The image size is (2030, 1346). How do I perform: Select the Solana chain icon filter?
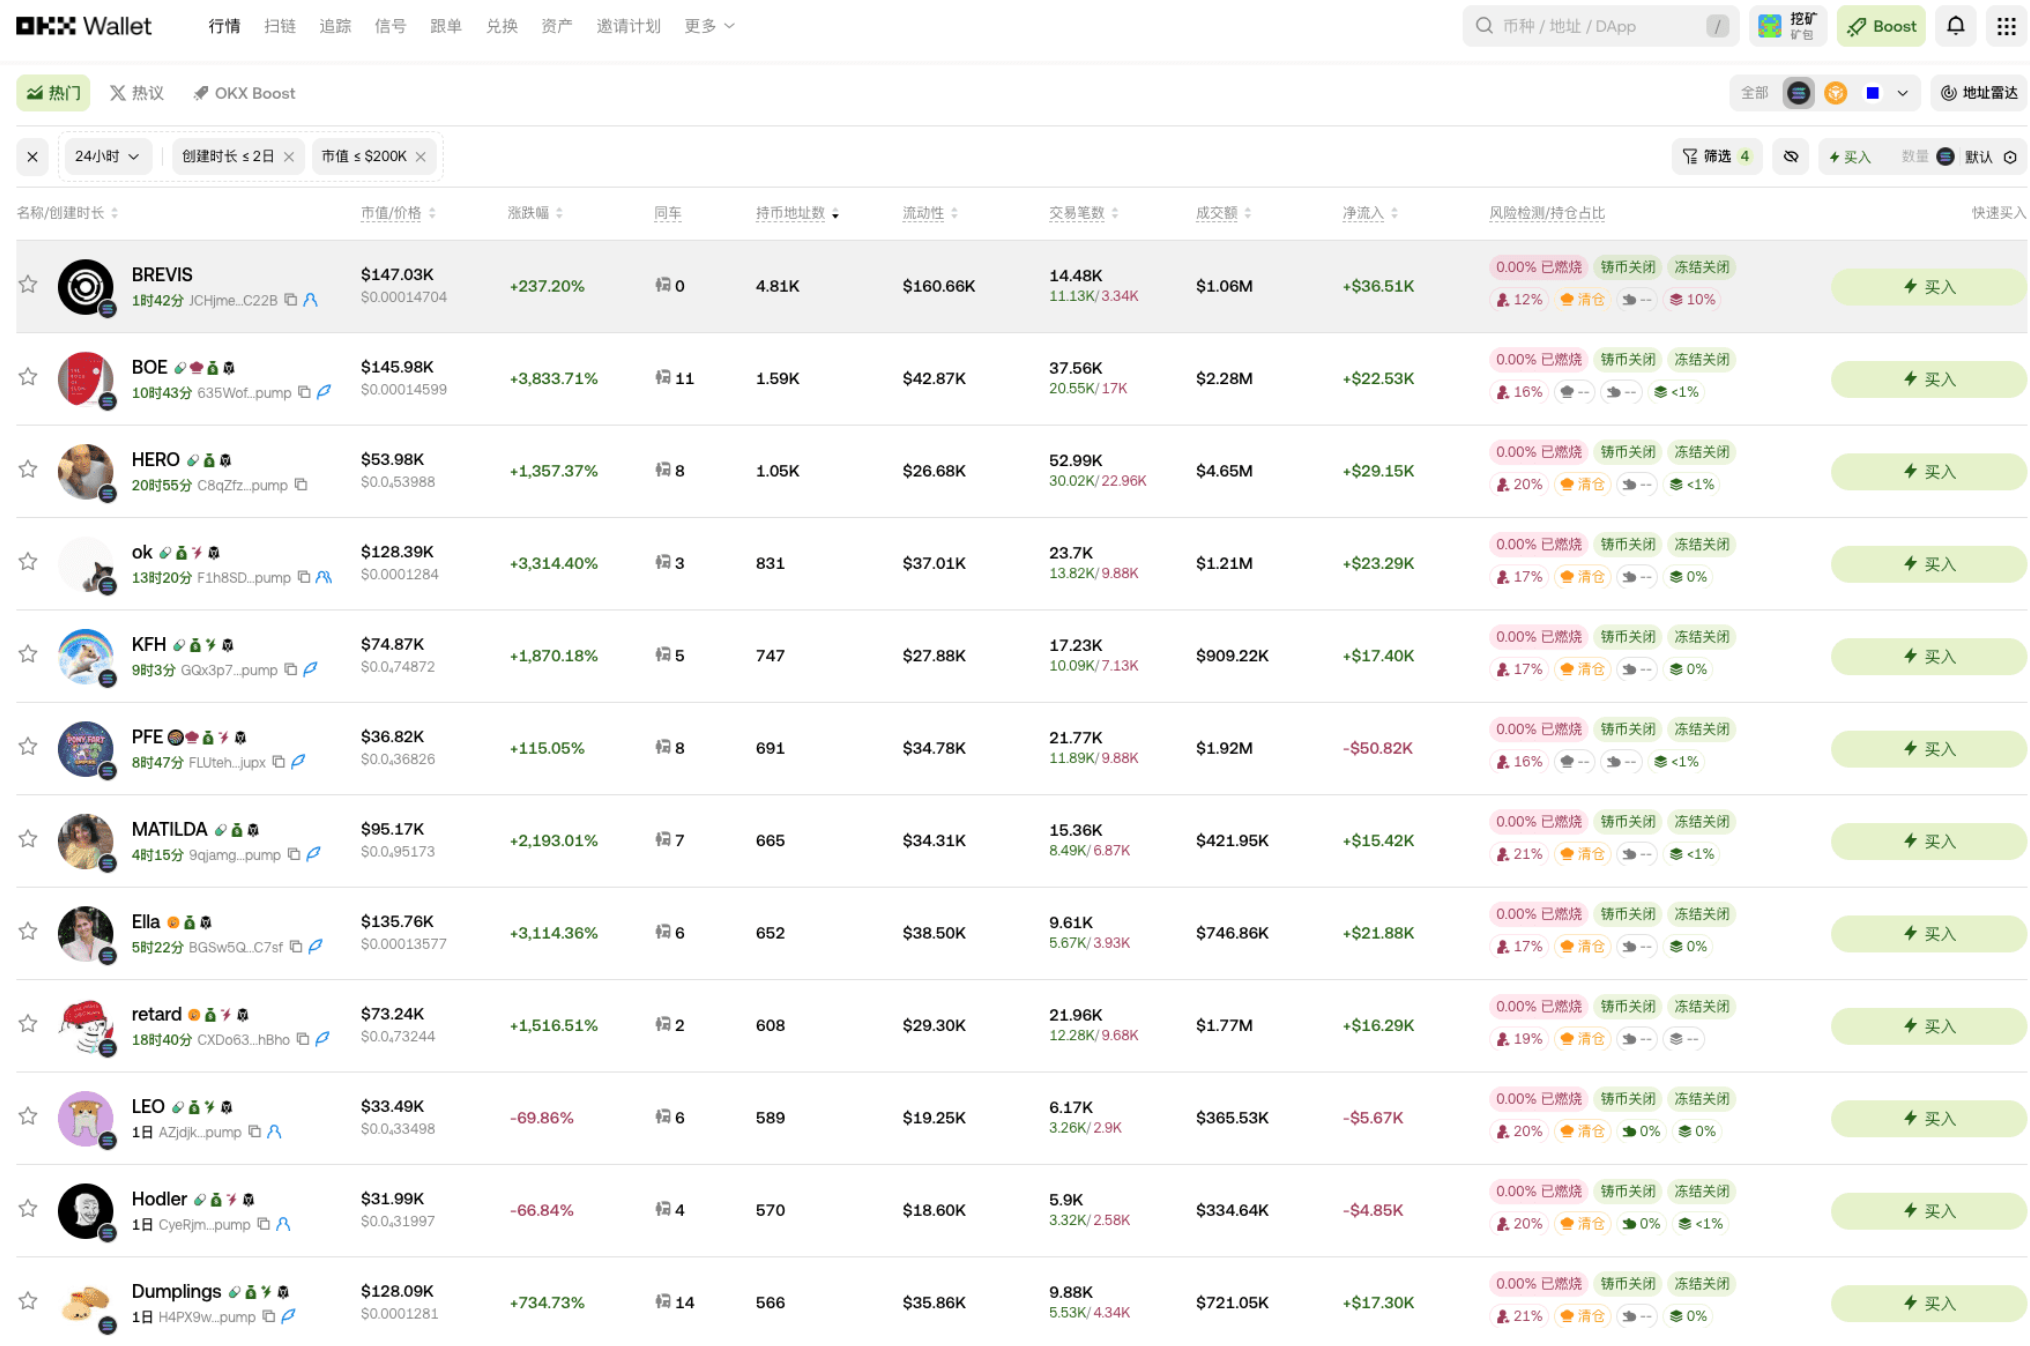click(x=1798, y=93)
